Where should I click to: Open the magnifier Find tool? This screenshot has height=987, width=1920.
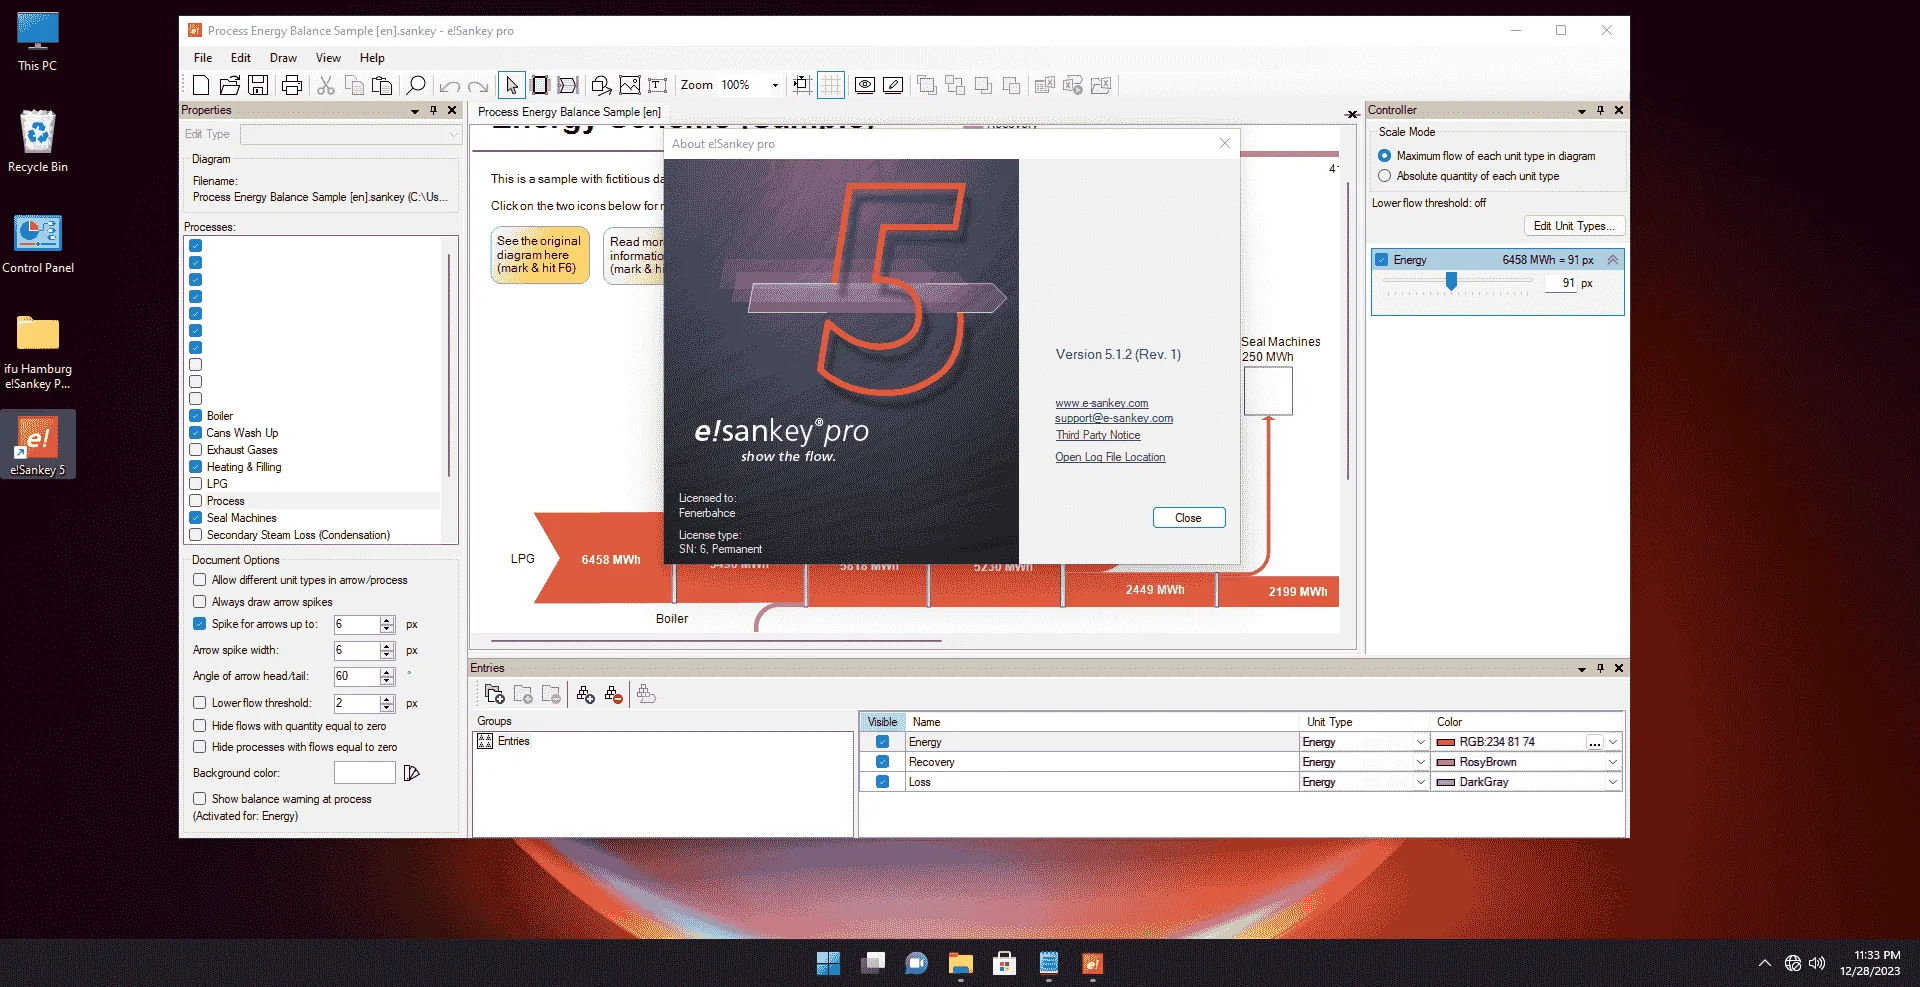click(x=416, y=85)
